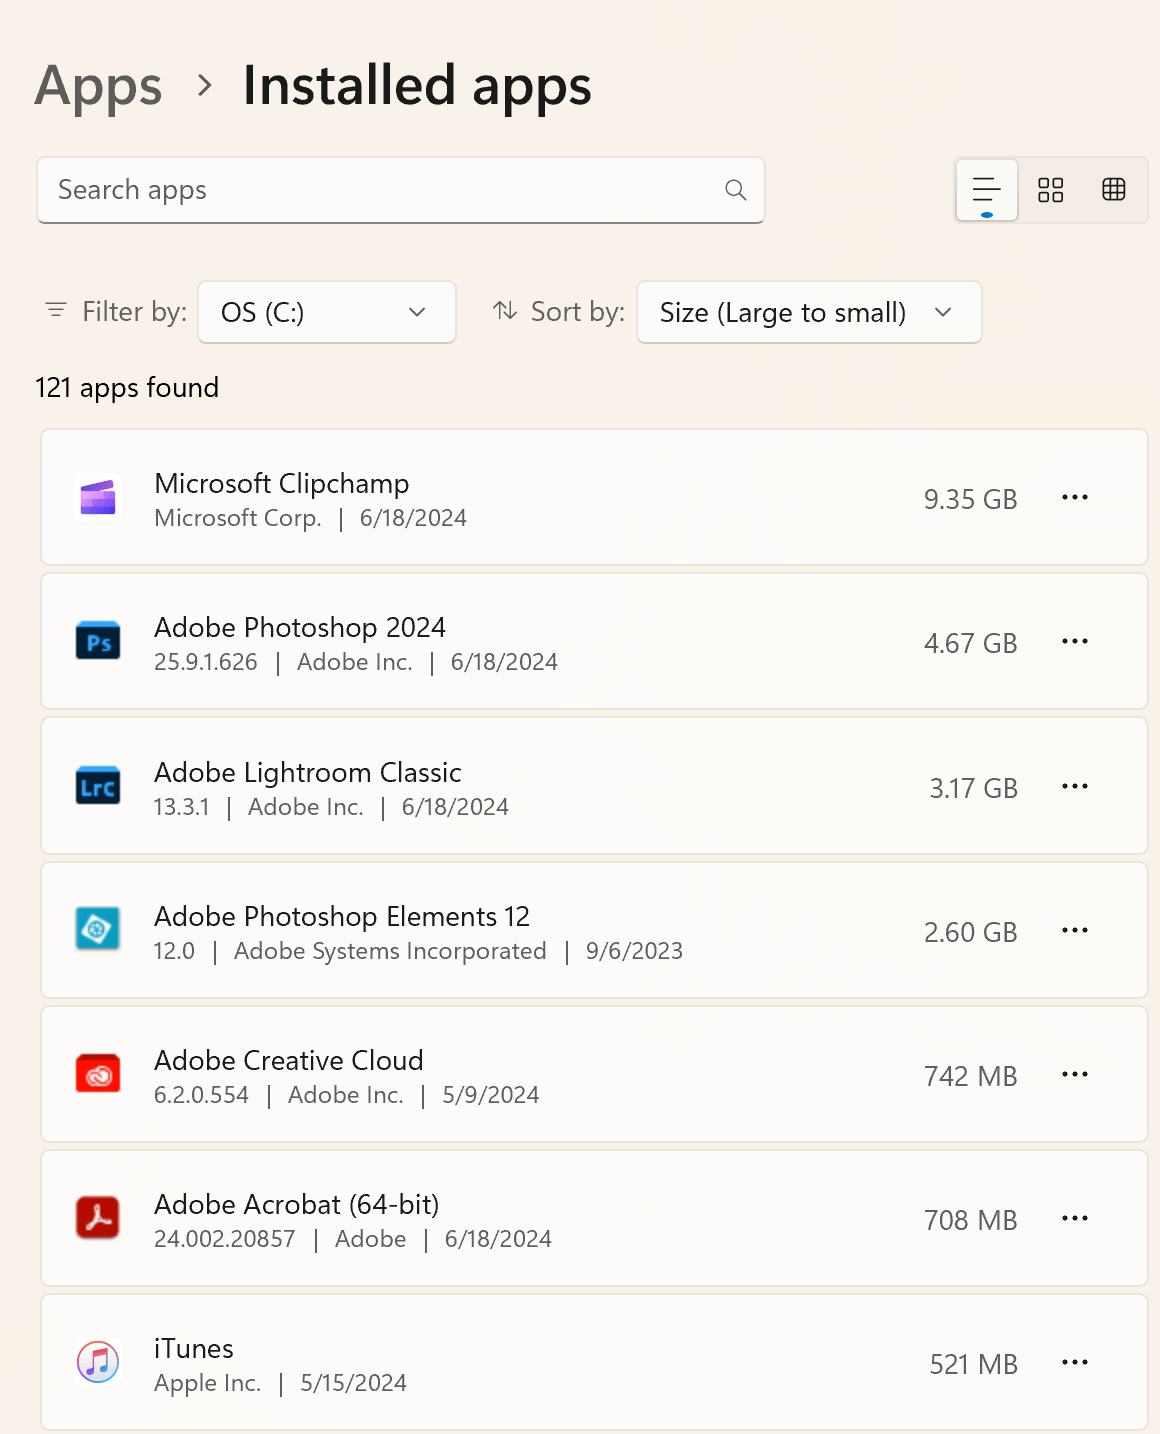Open more options for Adobe Creative Cloud
Image resolution: width=1160 pixels, height=1434 pixels.
[x=1075, y=1075]
